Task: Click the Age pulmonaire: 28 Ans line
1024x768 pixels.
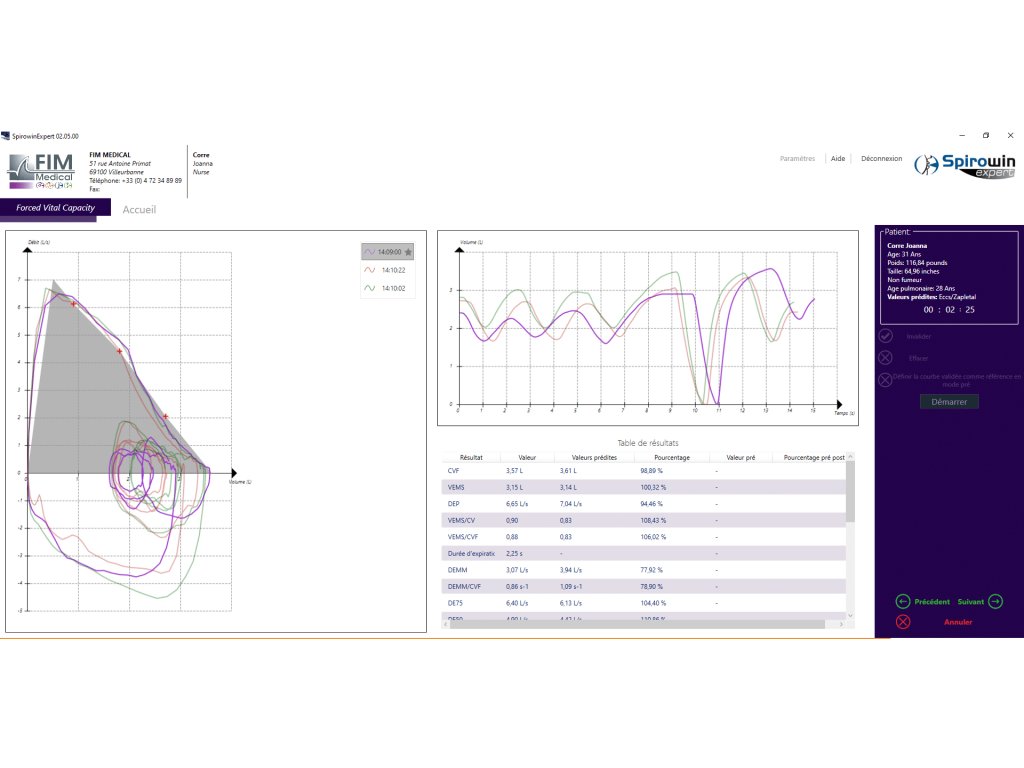Action: pyautogui.click(x=921, y=288)
